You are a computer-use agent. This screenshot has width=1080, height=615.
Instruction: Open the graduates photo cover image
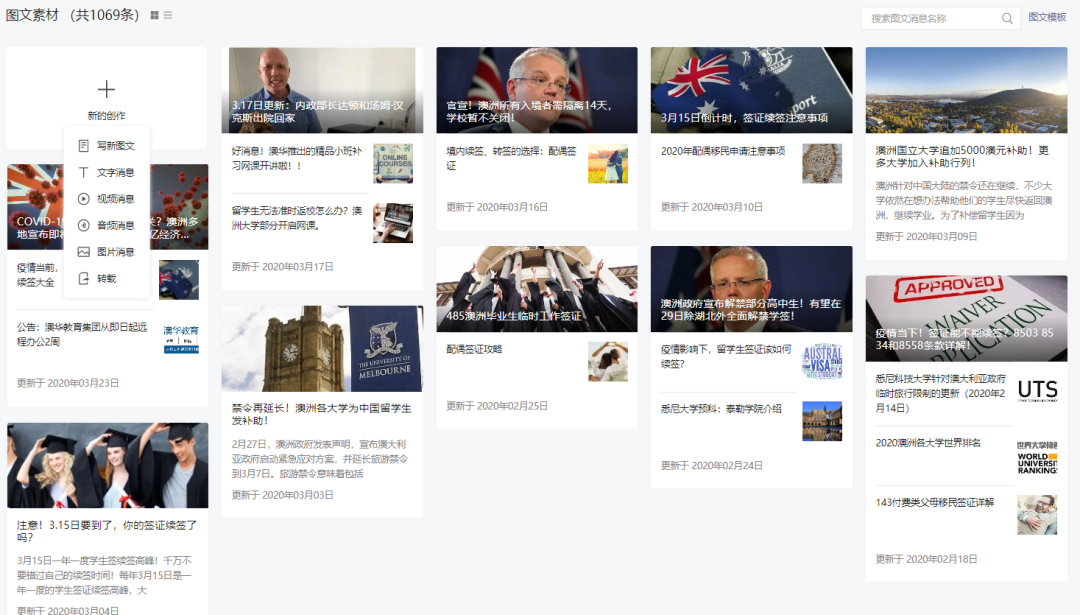[x=107, y=466]
